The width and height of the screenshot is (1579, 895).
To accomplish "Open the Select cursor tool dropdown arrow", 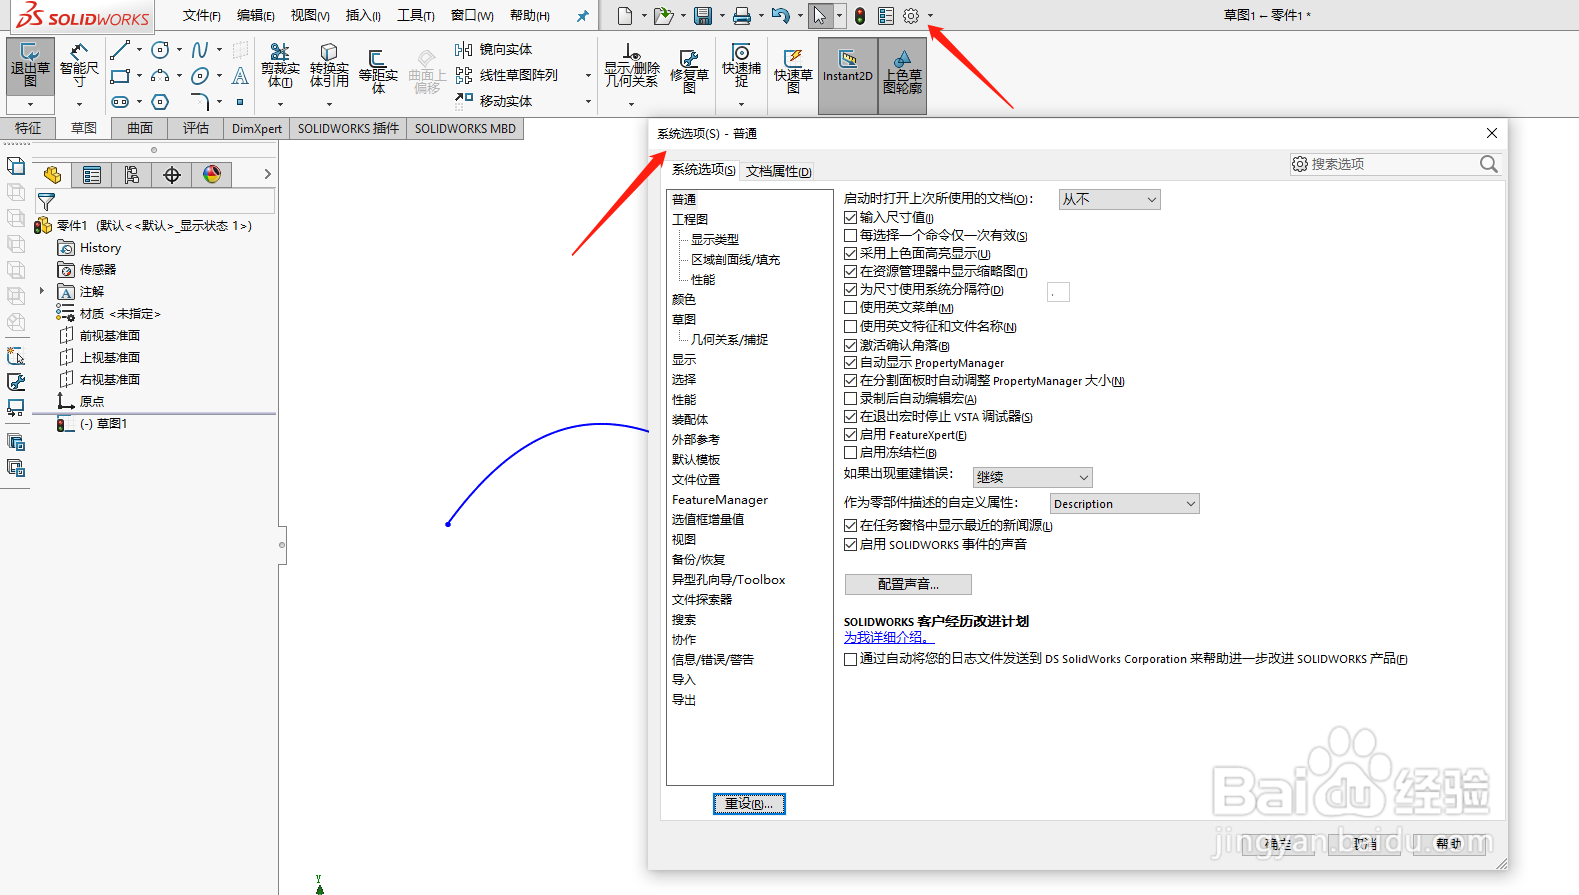I will (839, 16).
